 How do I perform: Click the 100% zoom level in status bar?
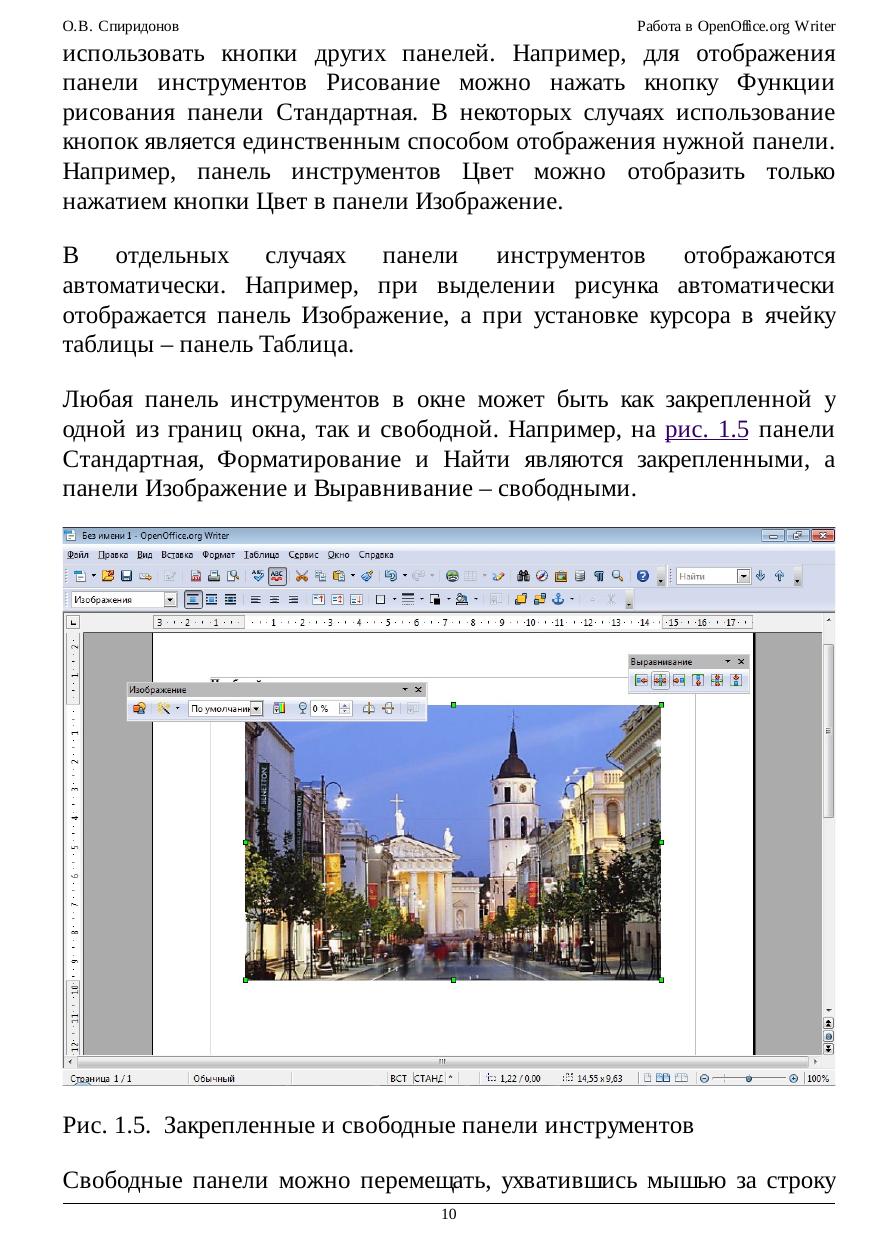point(818,1078)
